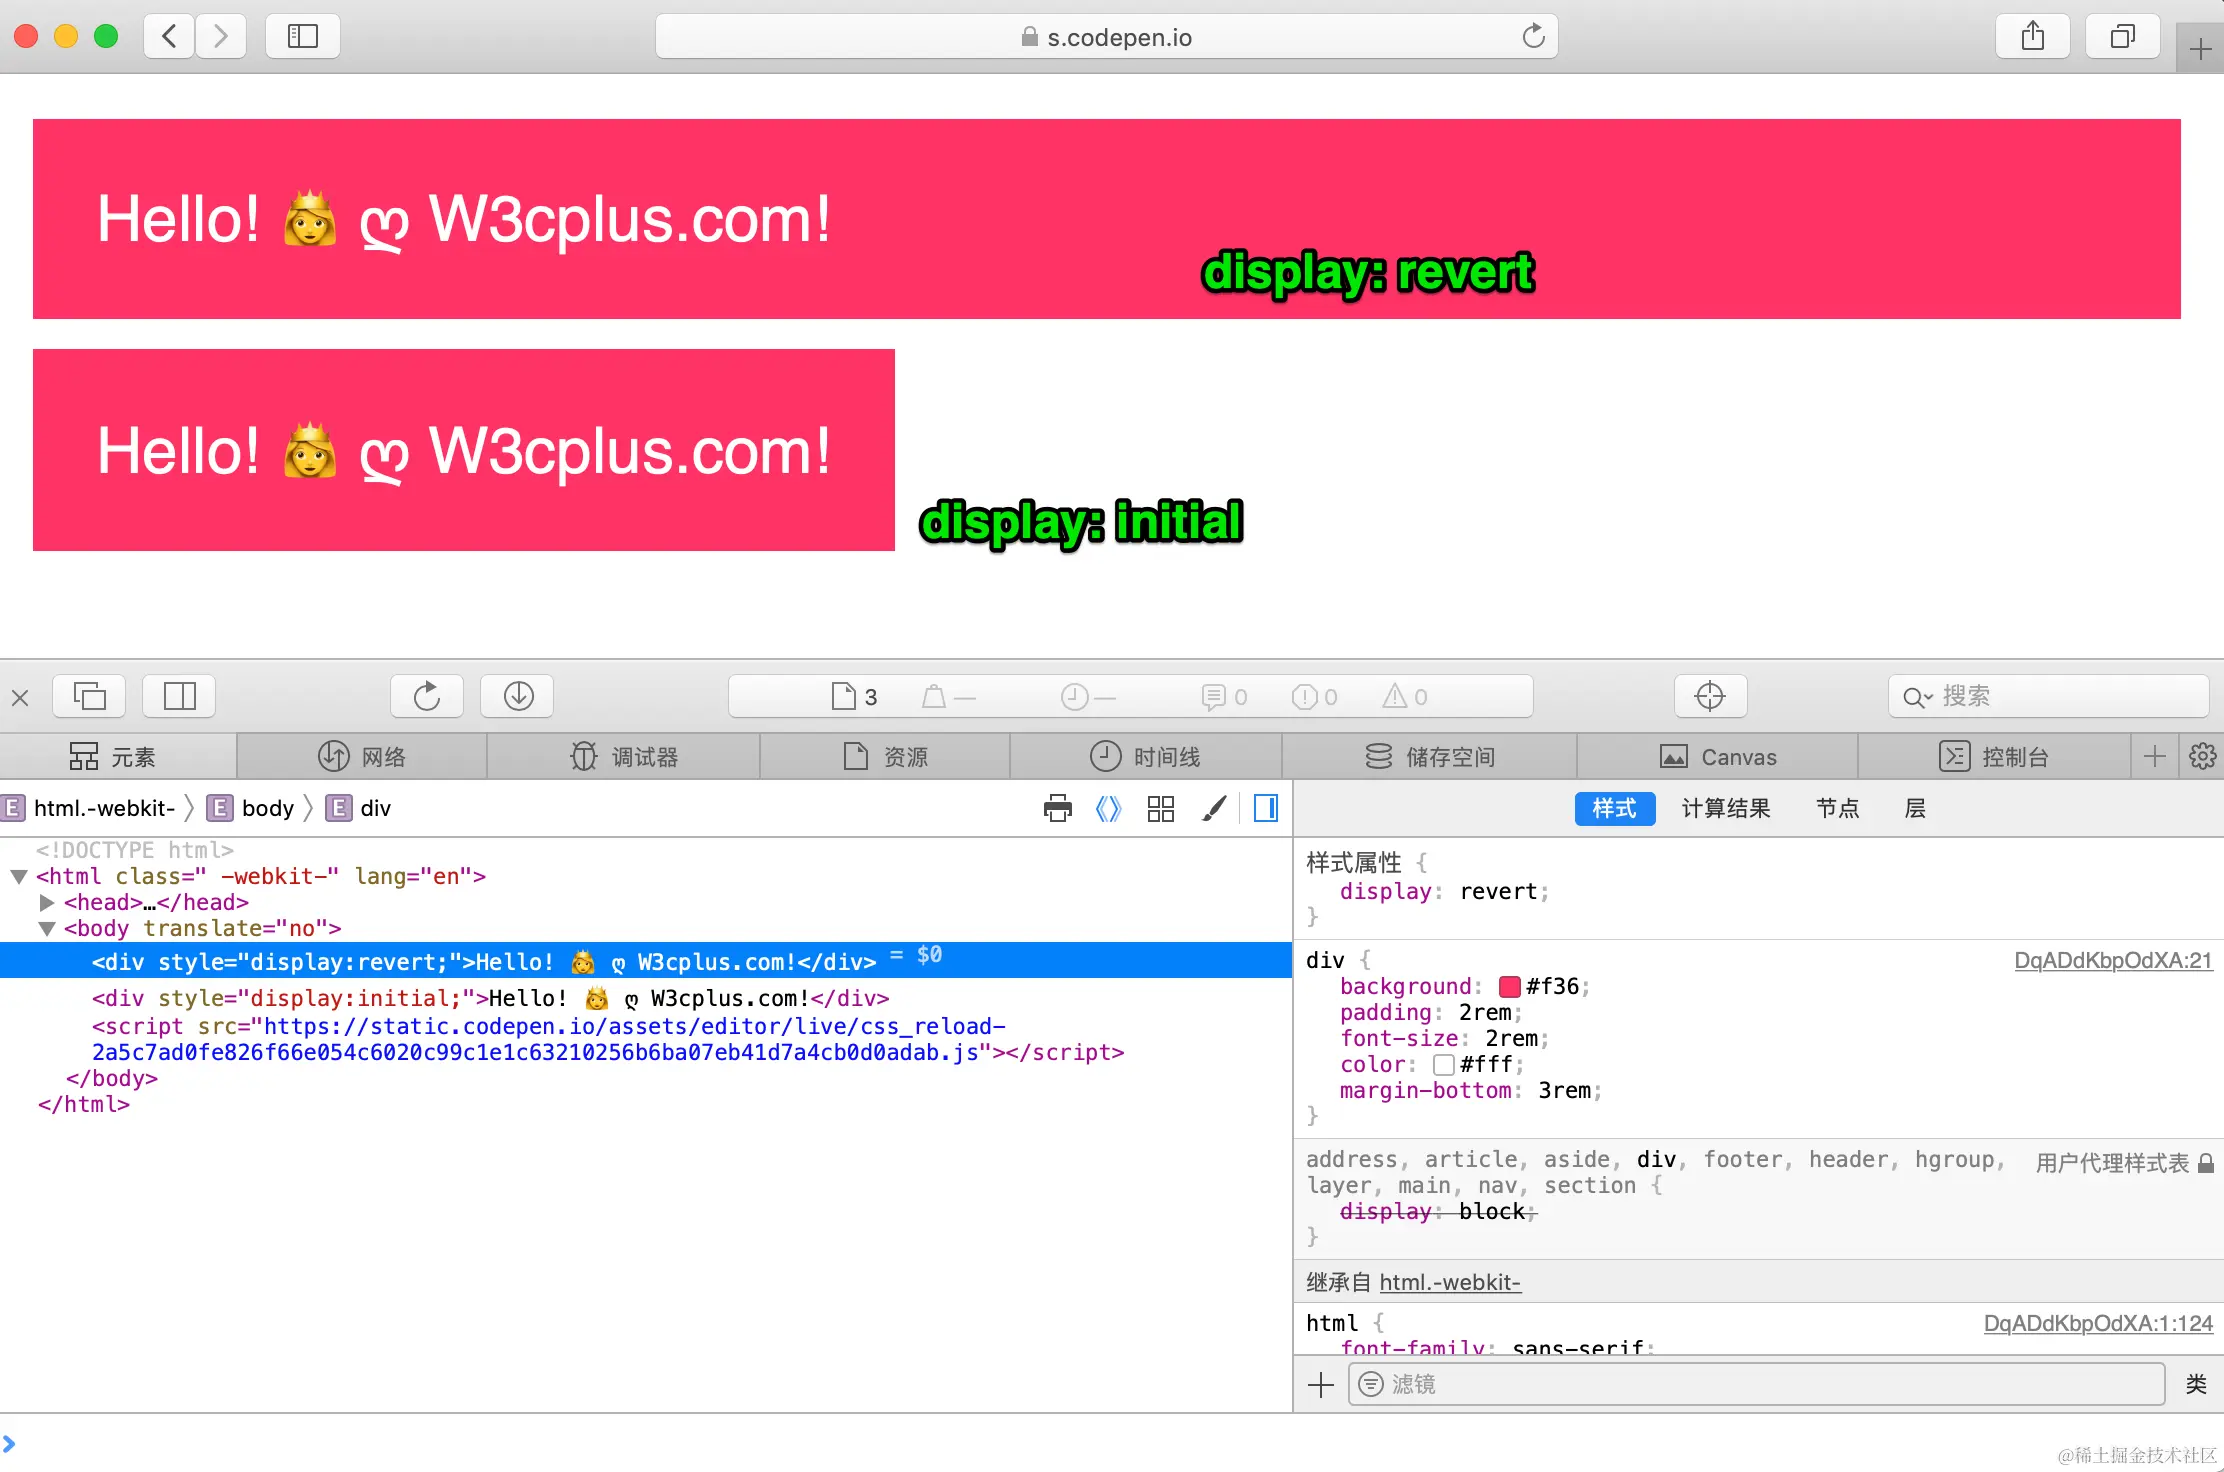Screen dimensions: 2224x1472
Task: Open the 计算结果 computed styles tab
Action: [1725, 808]
